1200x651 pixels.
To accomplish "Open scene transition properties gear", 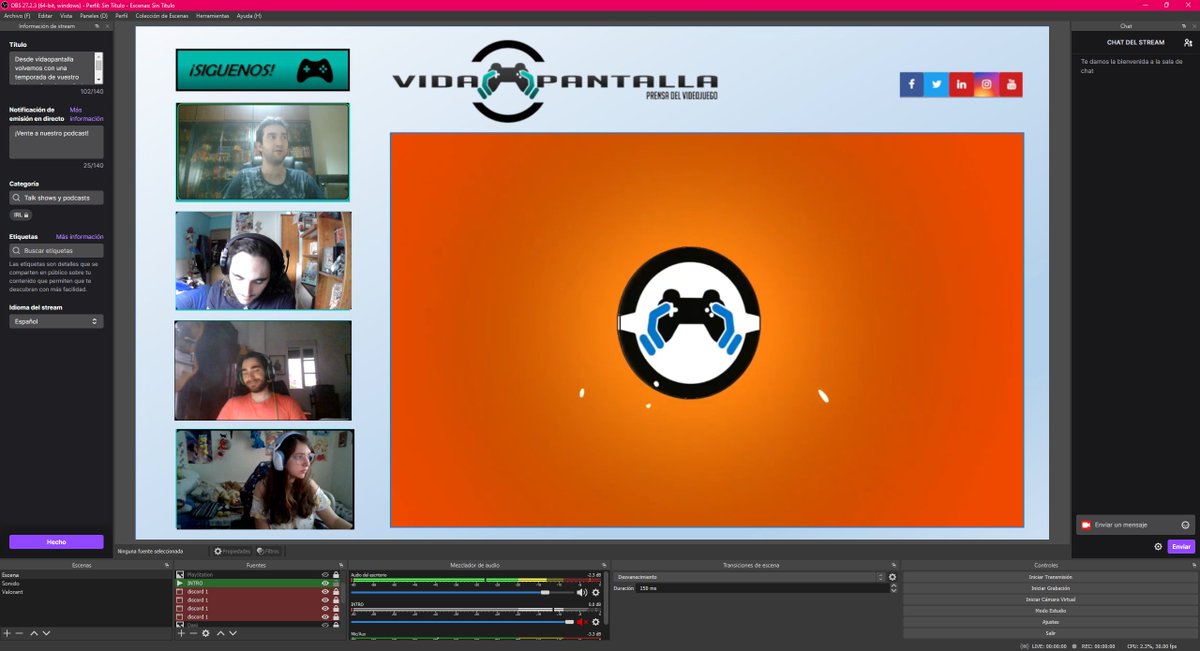I will pos(893,577).
